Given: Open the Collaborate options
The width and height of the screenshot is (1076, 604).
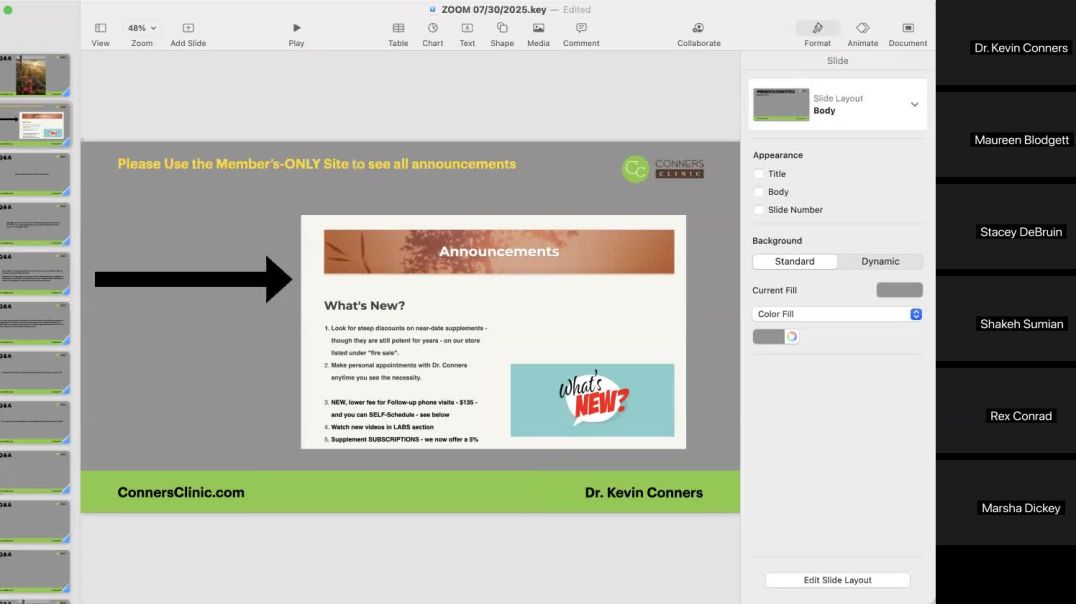Looking at the screenshot, I should coord(699,34).
